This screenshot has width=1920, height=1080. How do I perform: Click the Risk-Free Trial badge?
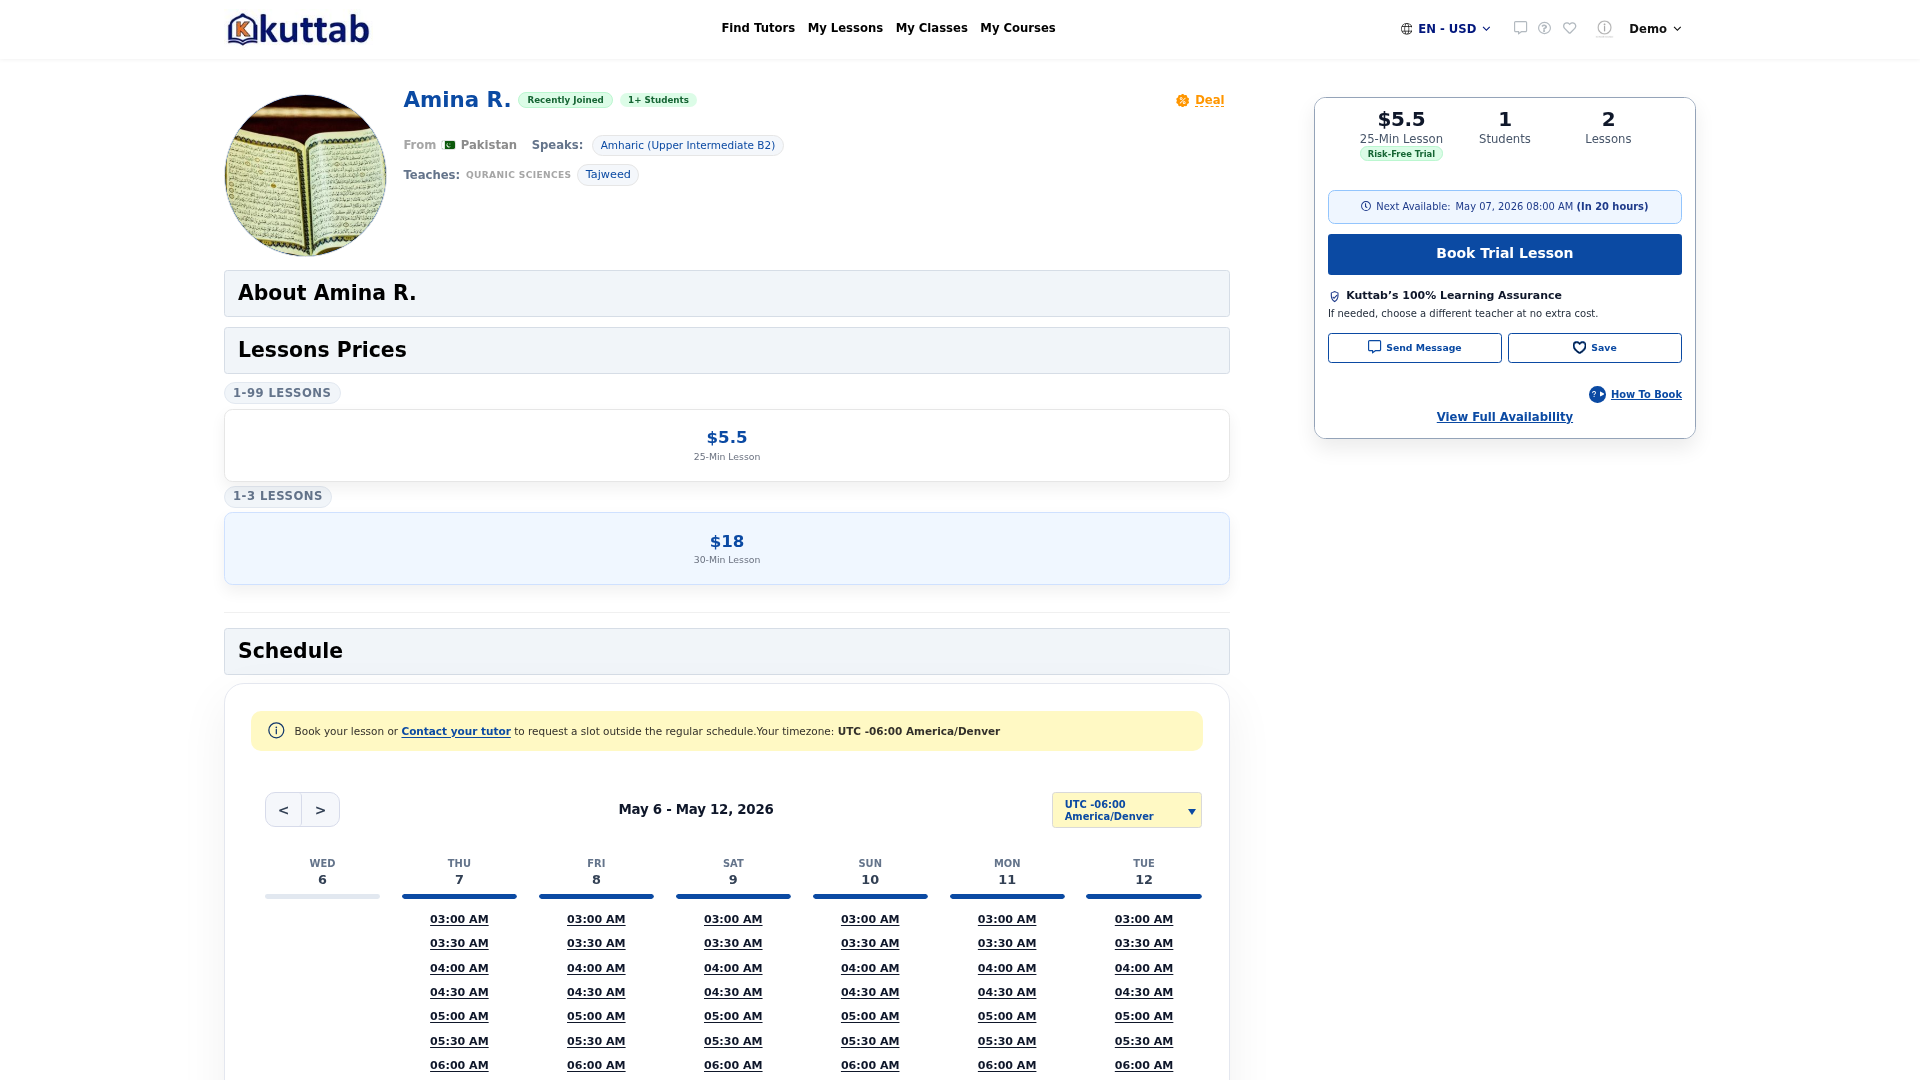point(1401,154)
